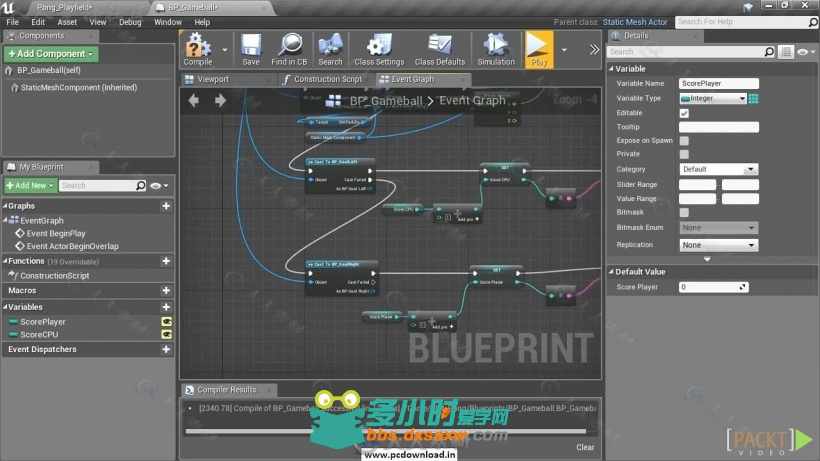The width and height of the screenshot is (820, 461).
Task: Open the Window menu
Action: 168,22
